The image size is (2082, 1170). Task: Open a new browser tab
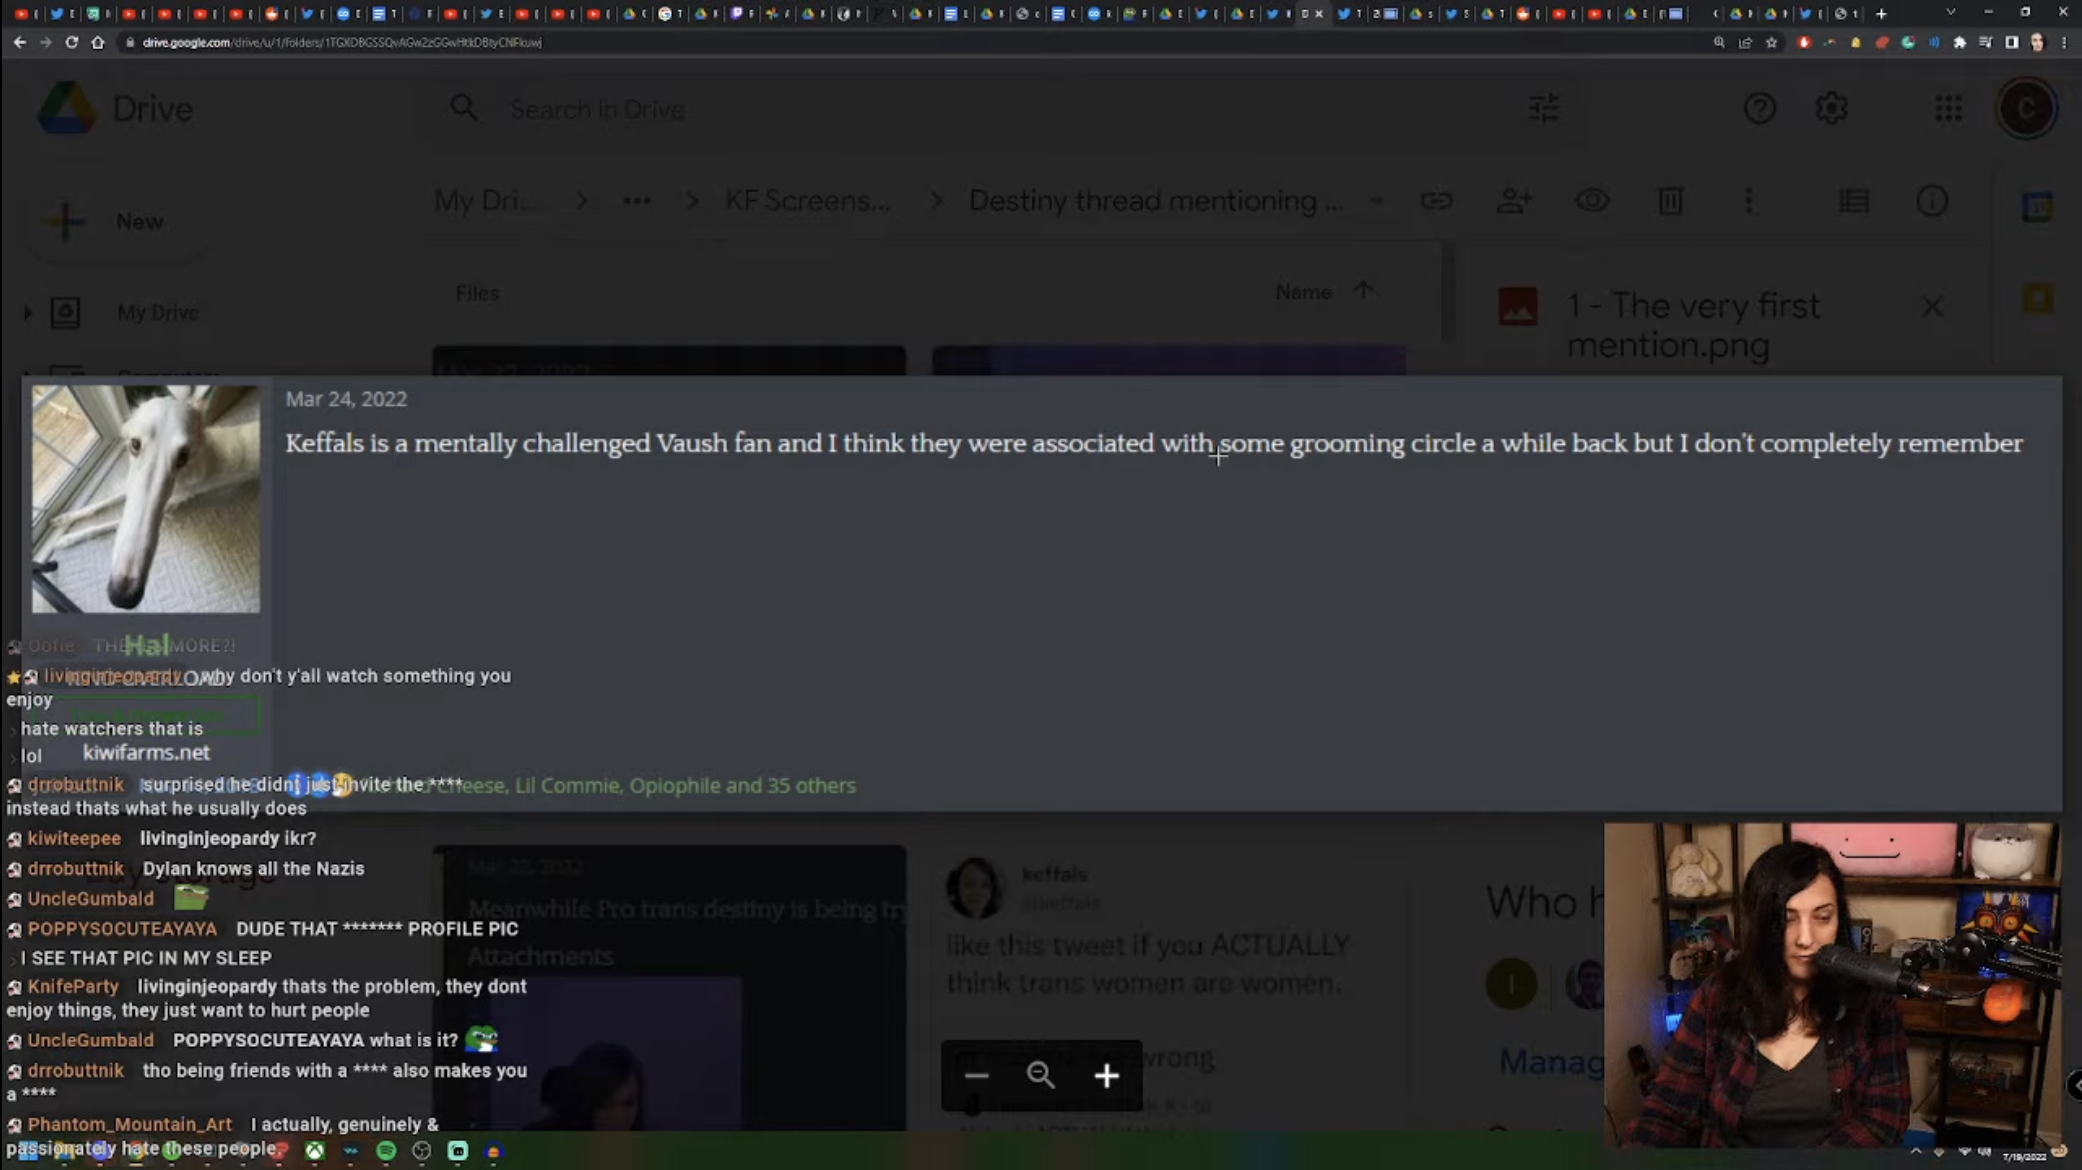point(1881,13)
